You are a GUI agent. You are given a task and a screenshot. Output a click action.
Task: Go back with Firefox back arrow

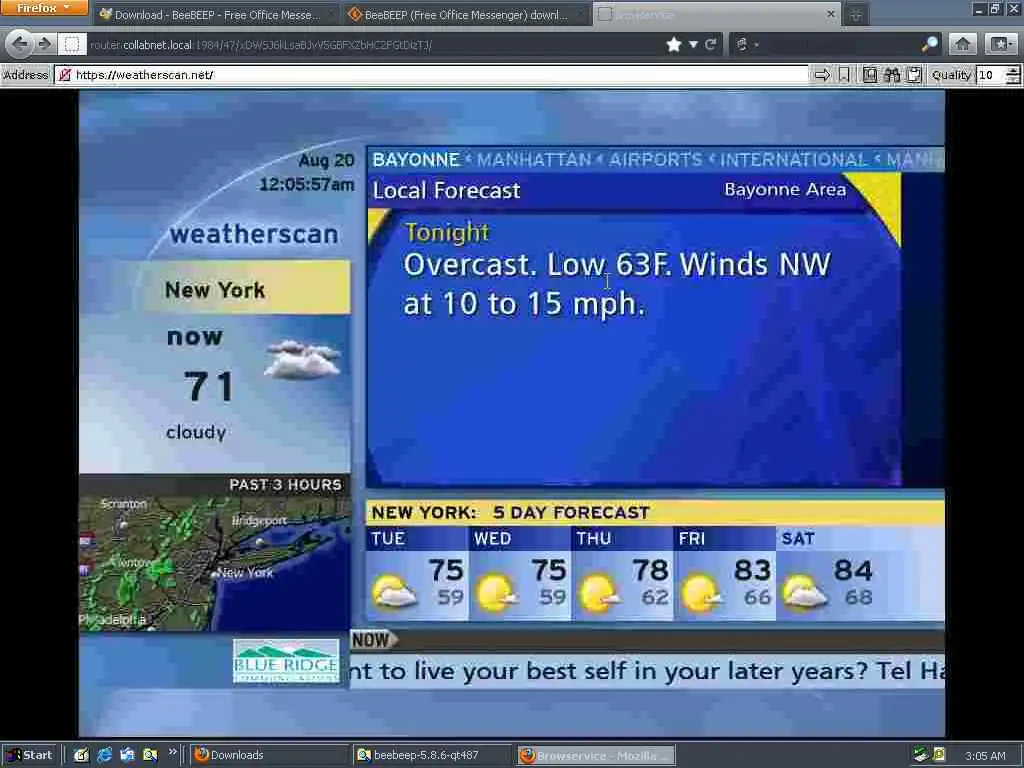point(20,44)
